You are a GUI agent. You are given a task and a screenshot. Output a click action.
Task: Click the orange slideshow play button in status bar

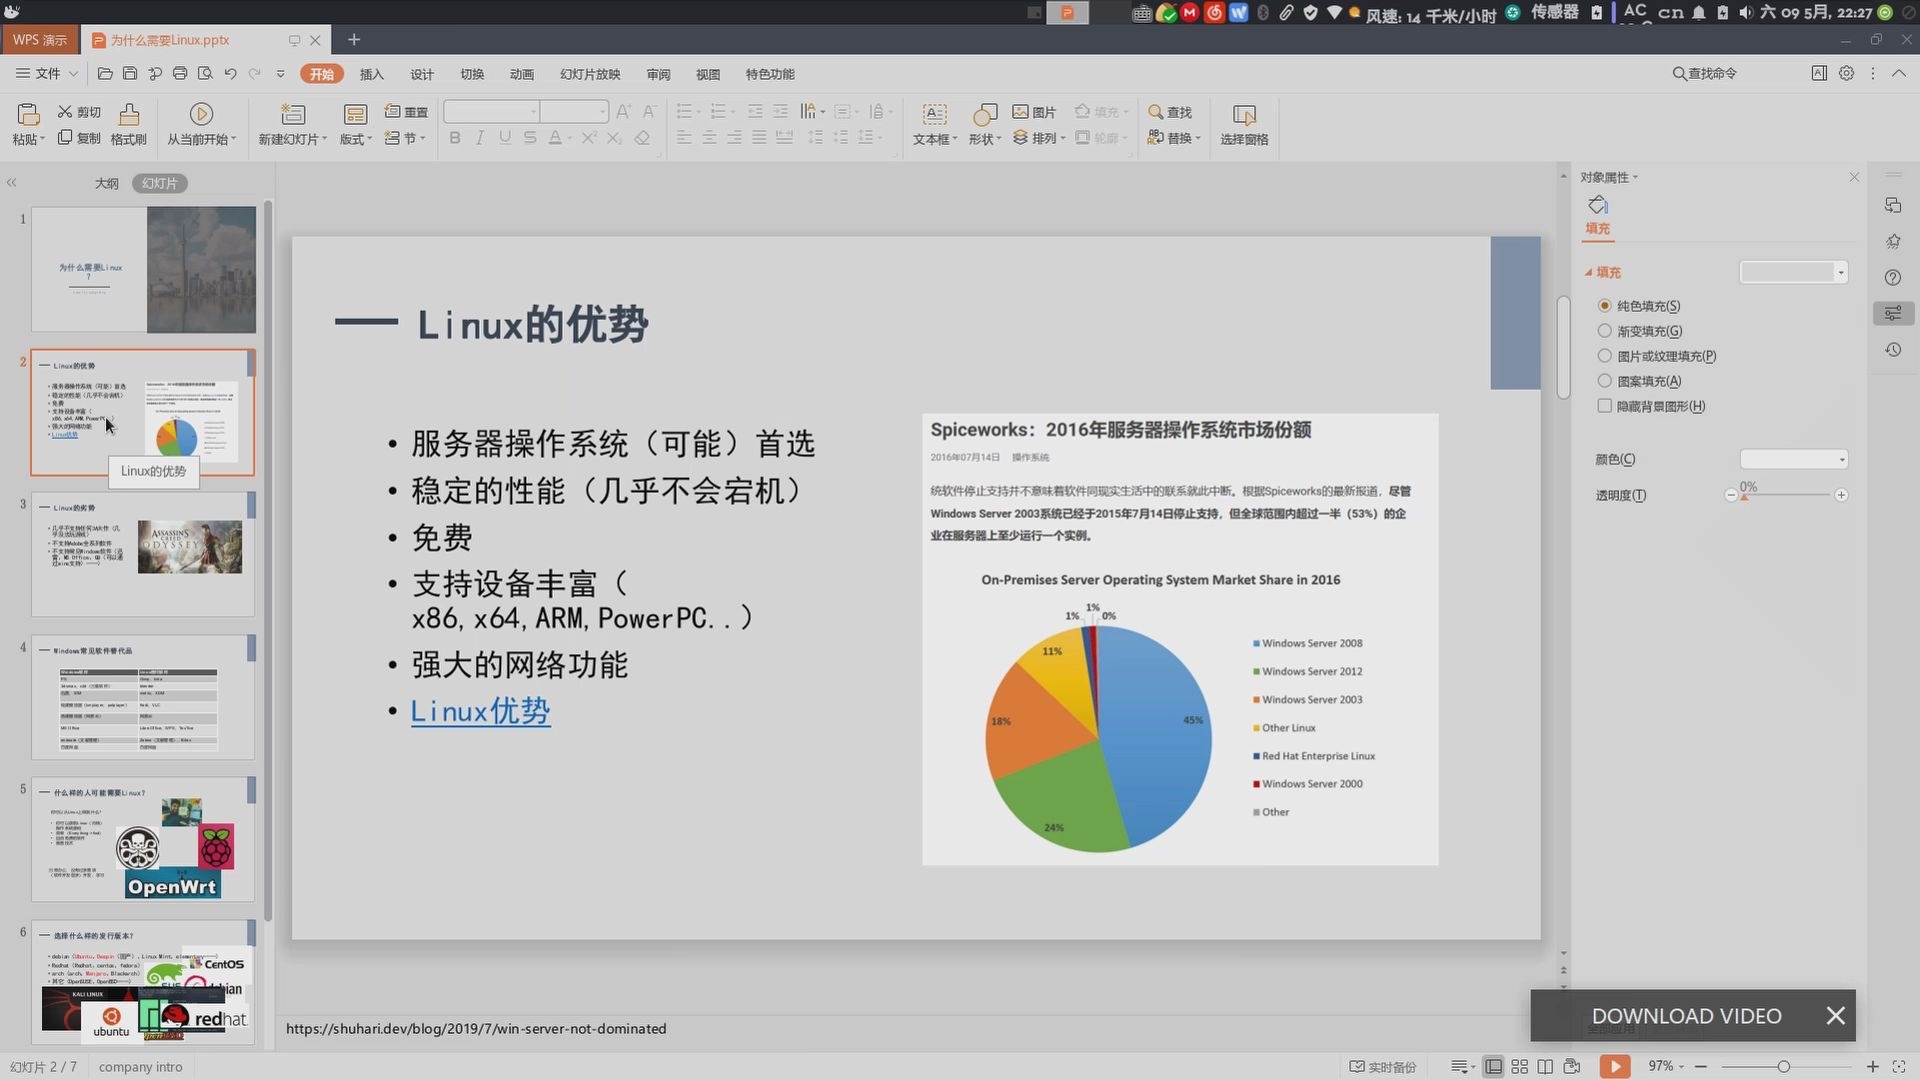[1614, 1066]
